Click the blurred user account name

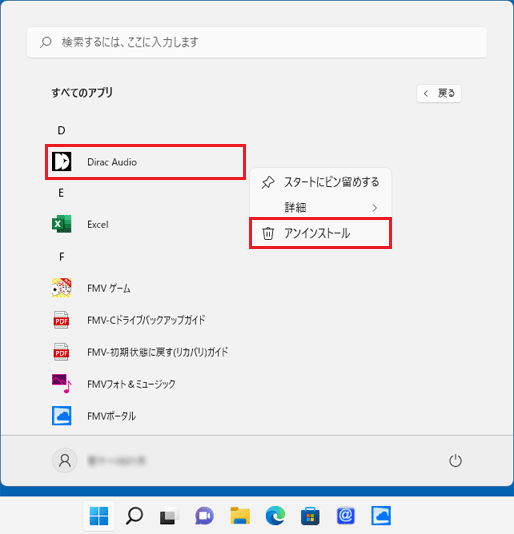(x=116, y=461)
